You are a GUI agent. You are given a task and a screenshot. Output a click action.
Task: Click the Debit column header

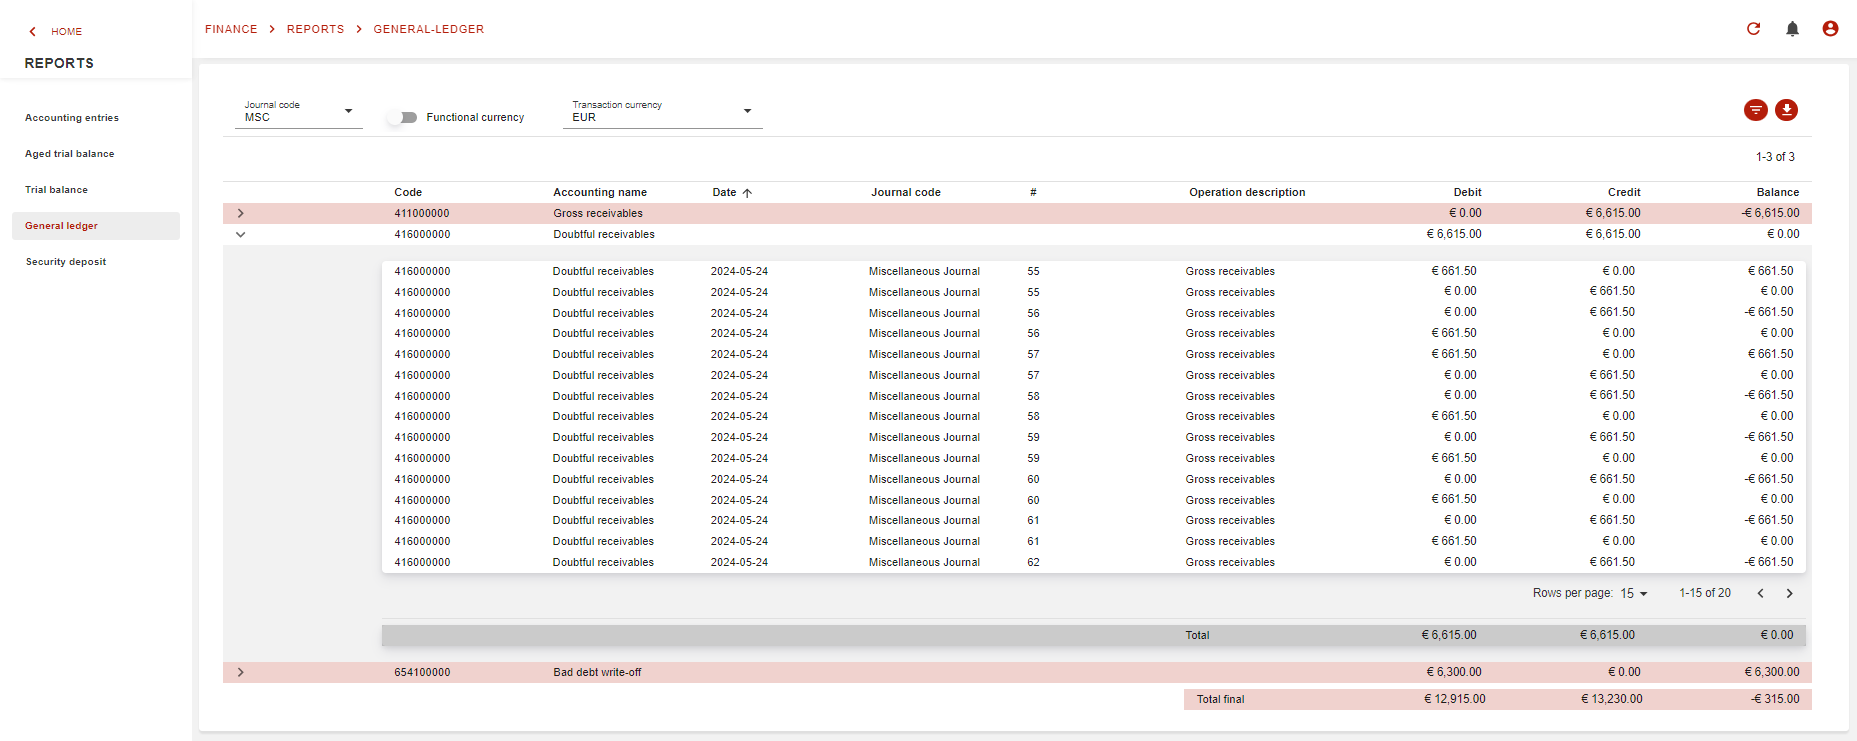click(x=1467, y=192)
